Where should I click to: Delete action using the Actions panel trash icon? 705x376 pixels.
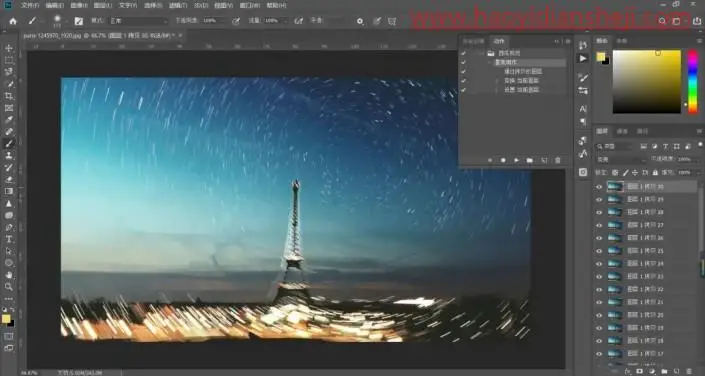[558, 160]
